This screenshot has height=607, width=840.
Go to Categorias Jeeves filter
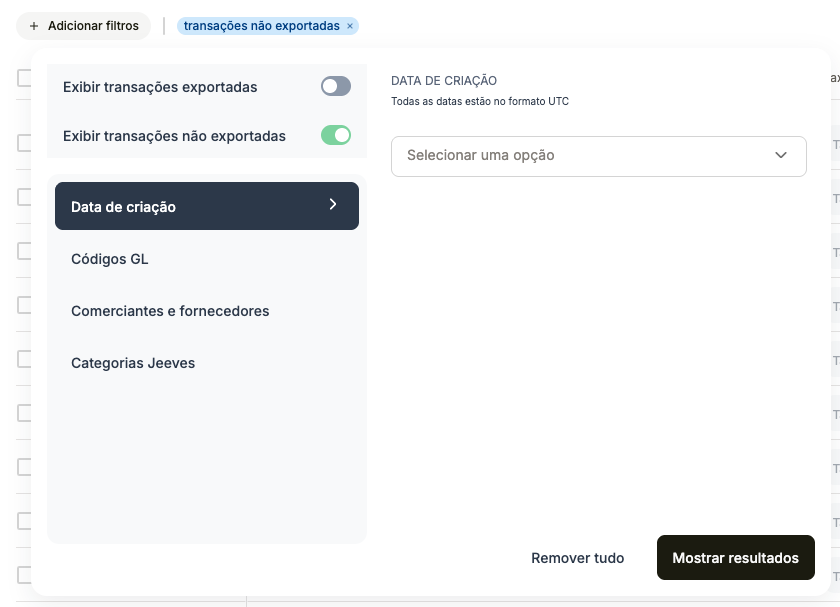click(x=133, y=363)
